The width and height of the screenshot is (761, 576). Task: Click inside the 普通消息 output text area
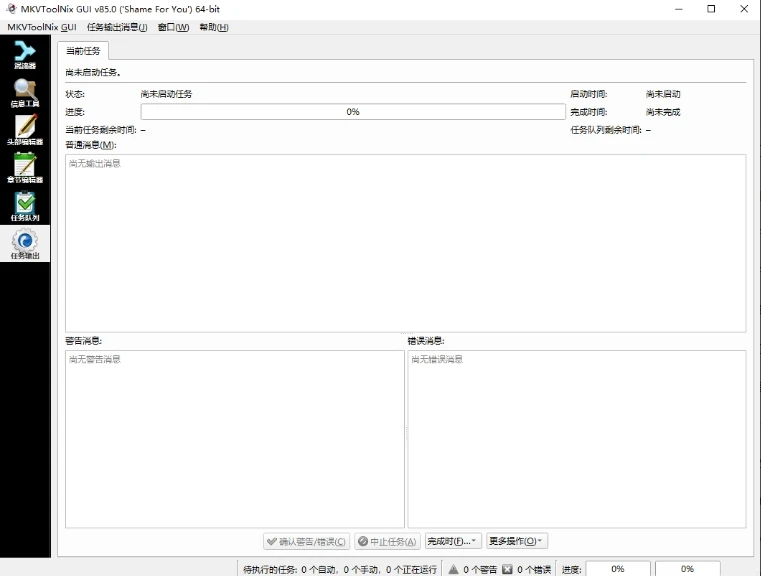tap(405, 243)
